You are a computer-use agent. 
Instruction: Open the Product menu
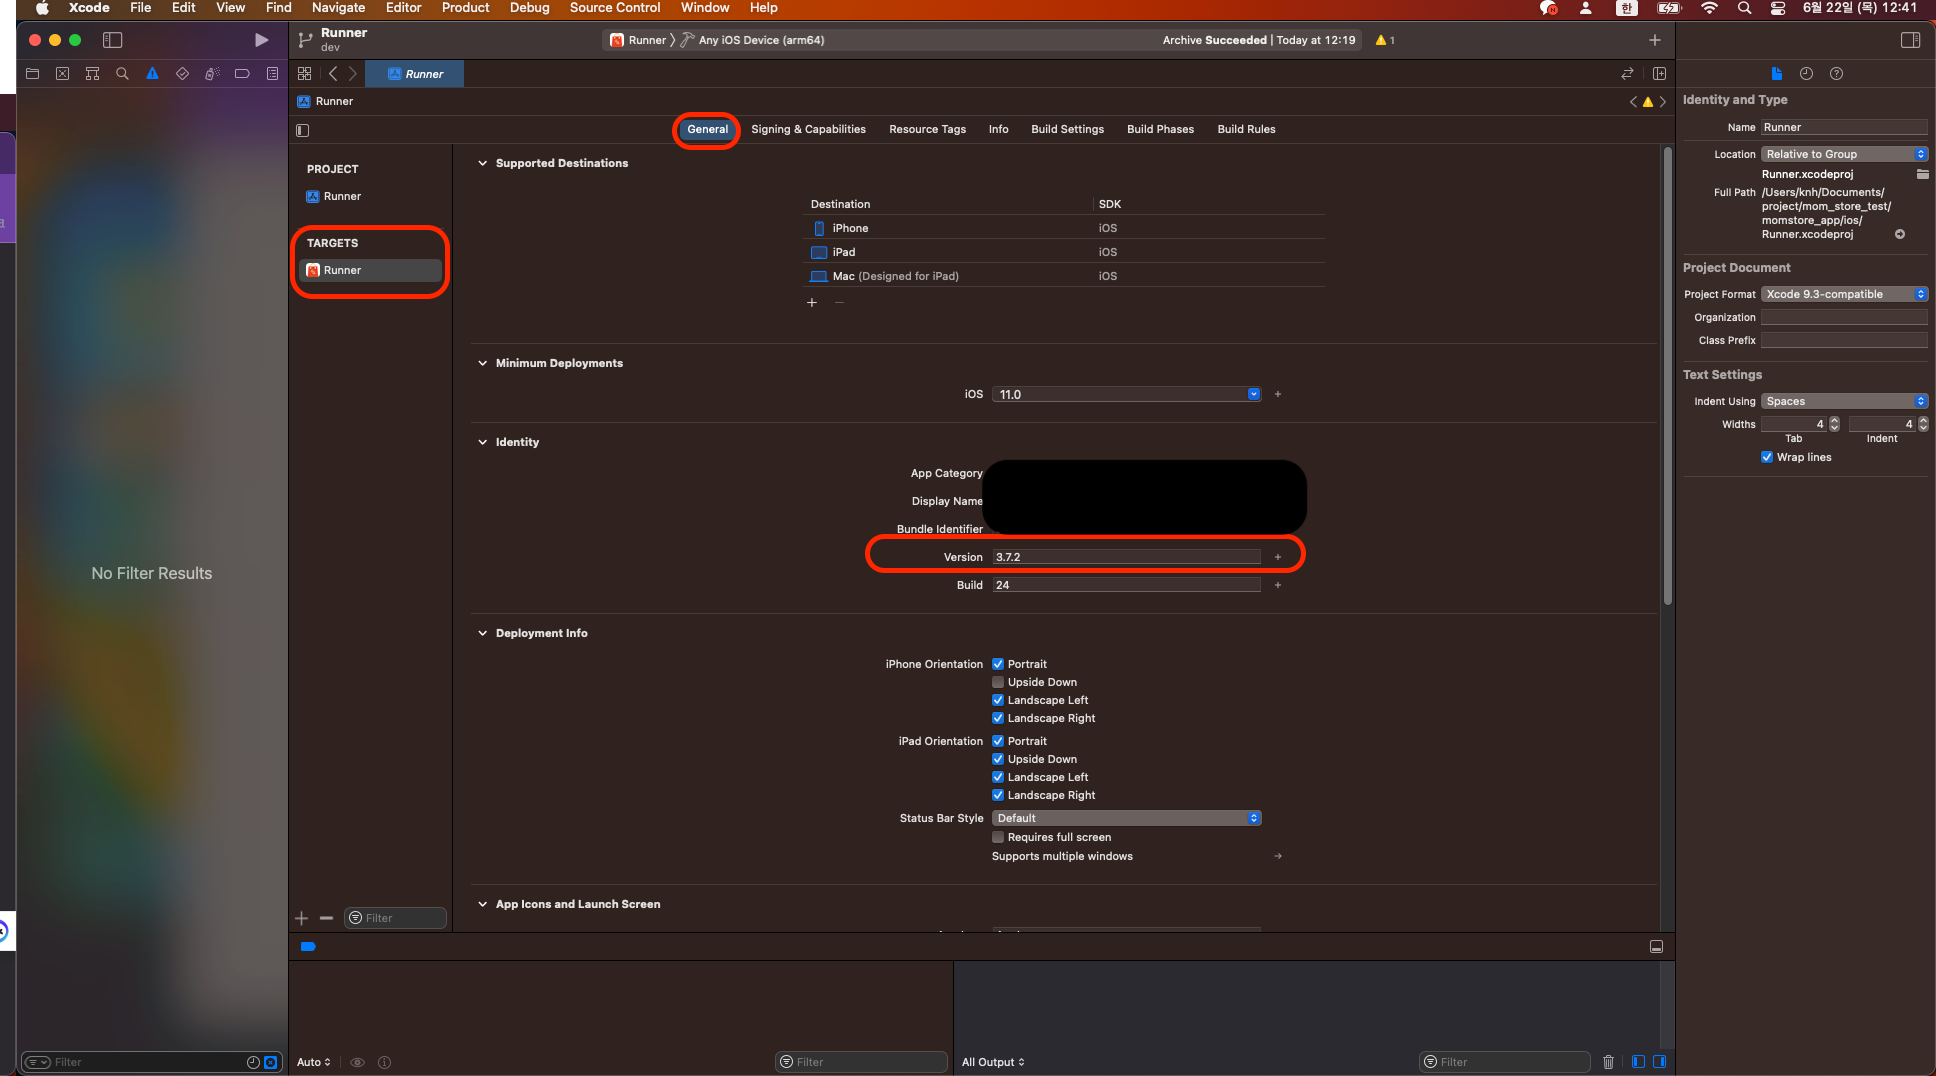(x=465, y=8)
